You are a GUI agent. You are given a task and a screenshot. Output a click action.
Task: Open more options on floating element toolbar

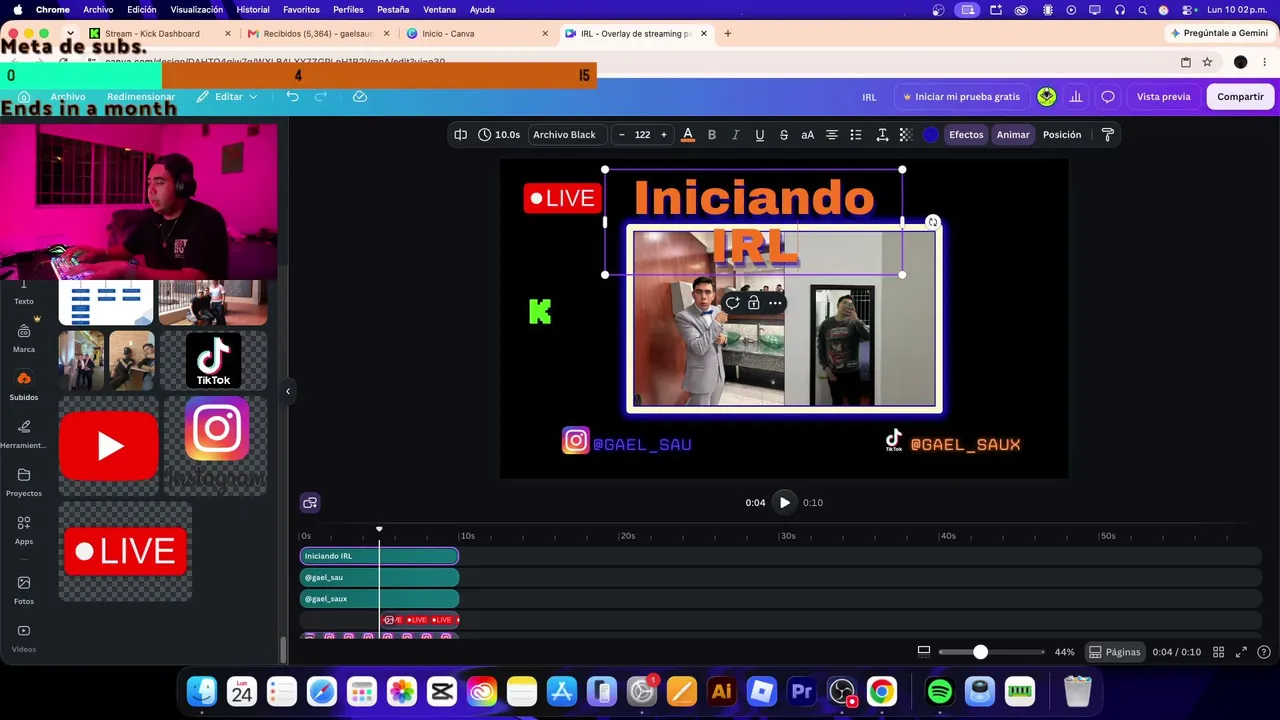click(775, 303)
